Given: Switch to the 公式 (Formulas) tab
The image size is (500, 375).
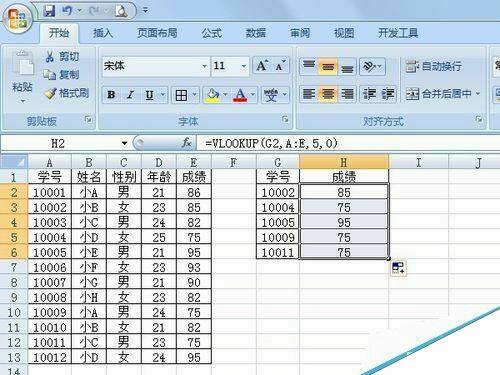Looking at the screenshot, I should click(212, 33).
